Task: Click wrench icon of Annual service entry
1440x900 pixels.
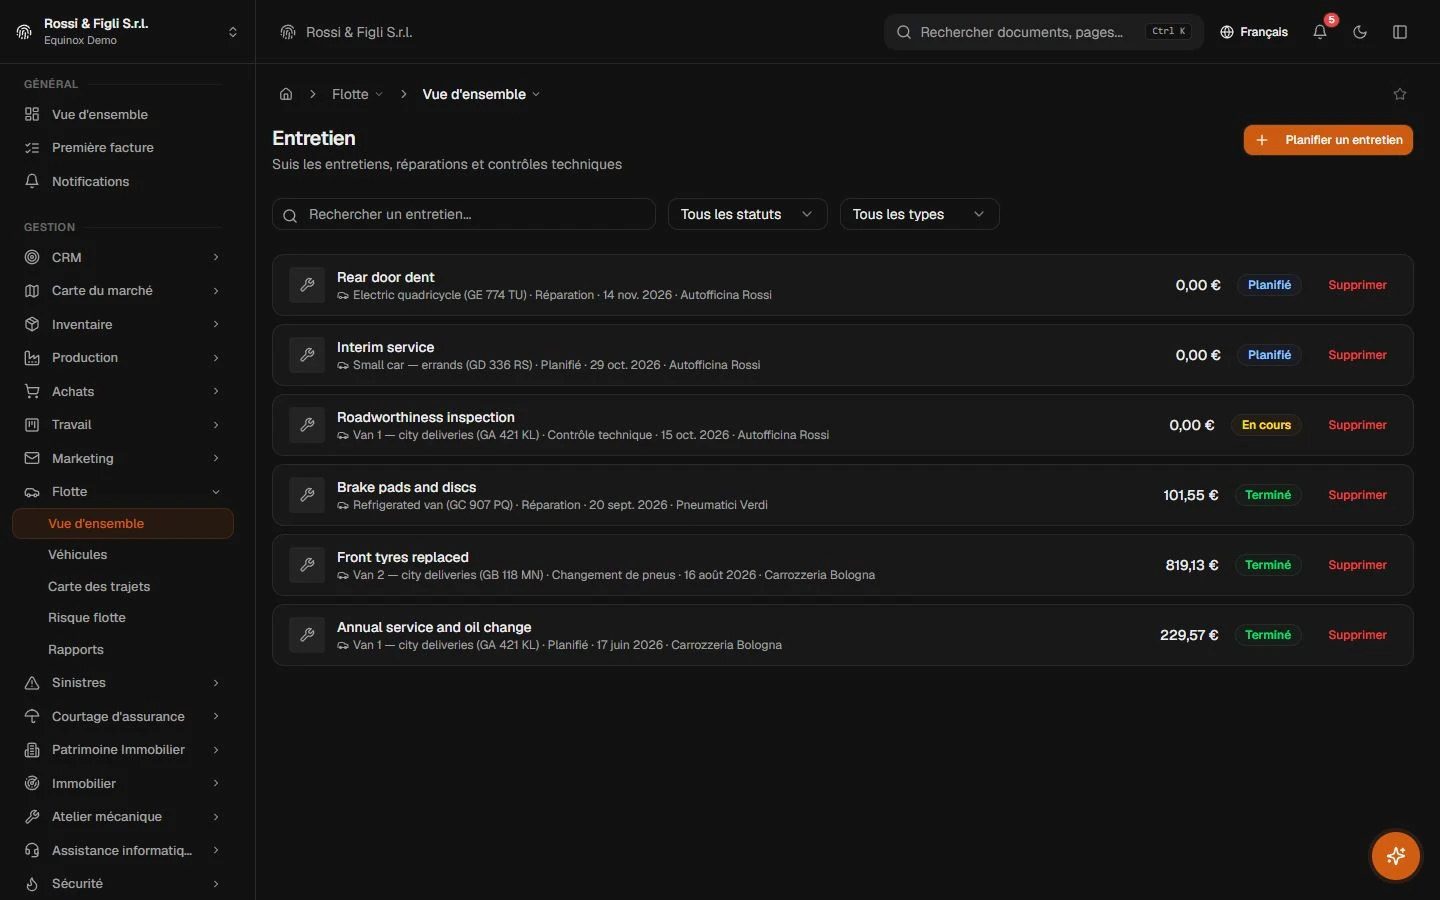Action: coord(307,635)
